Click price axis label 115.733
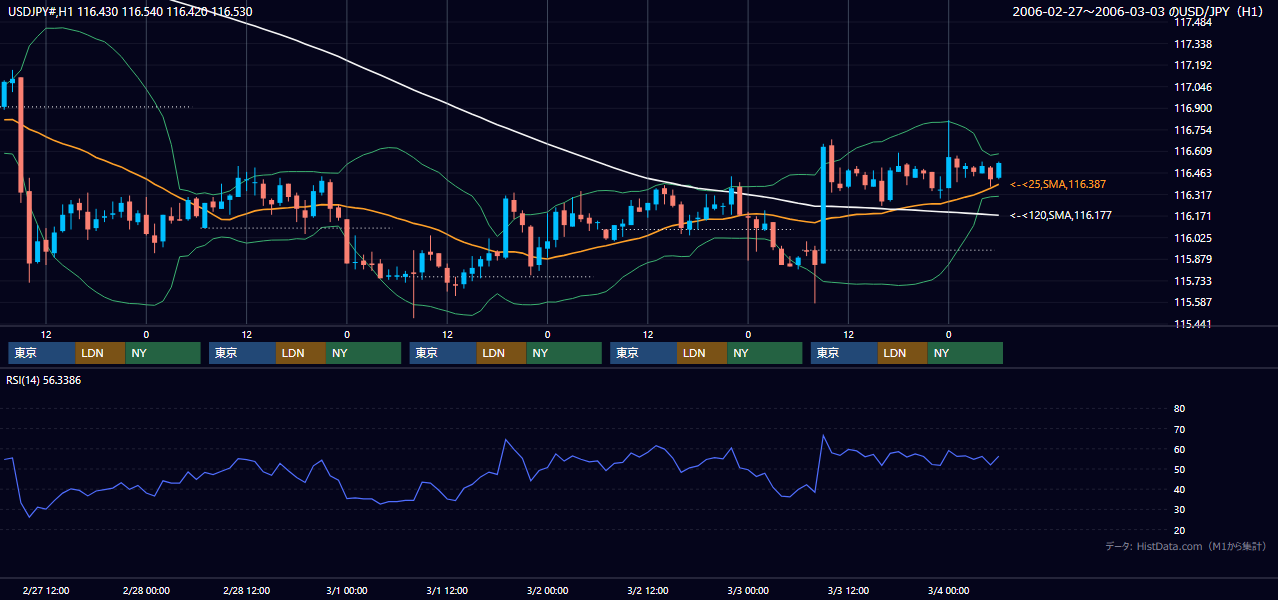 click(x=1193, y=281)
